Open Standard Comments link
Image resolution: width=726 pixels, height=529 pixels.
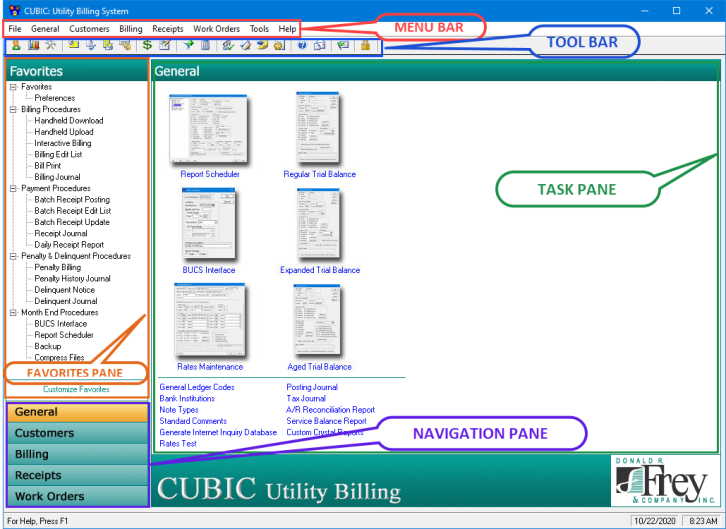tap(193, 421)
